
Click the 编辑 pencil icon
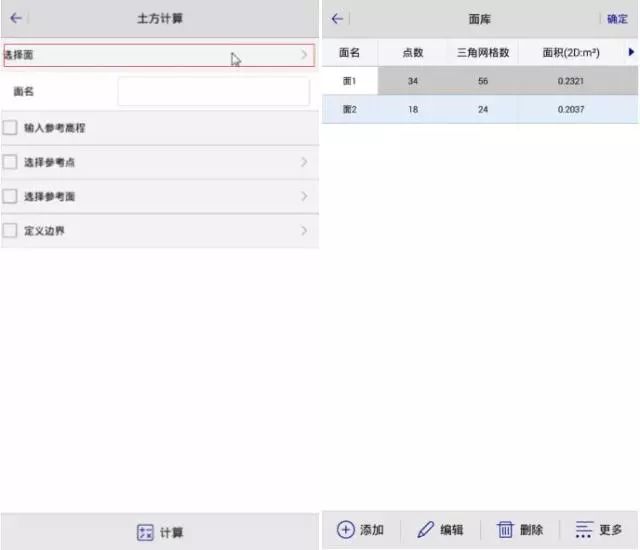426,530
